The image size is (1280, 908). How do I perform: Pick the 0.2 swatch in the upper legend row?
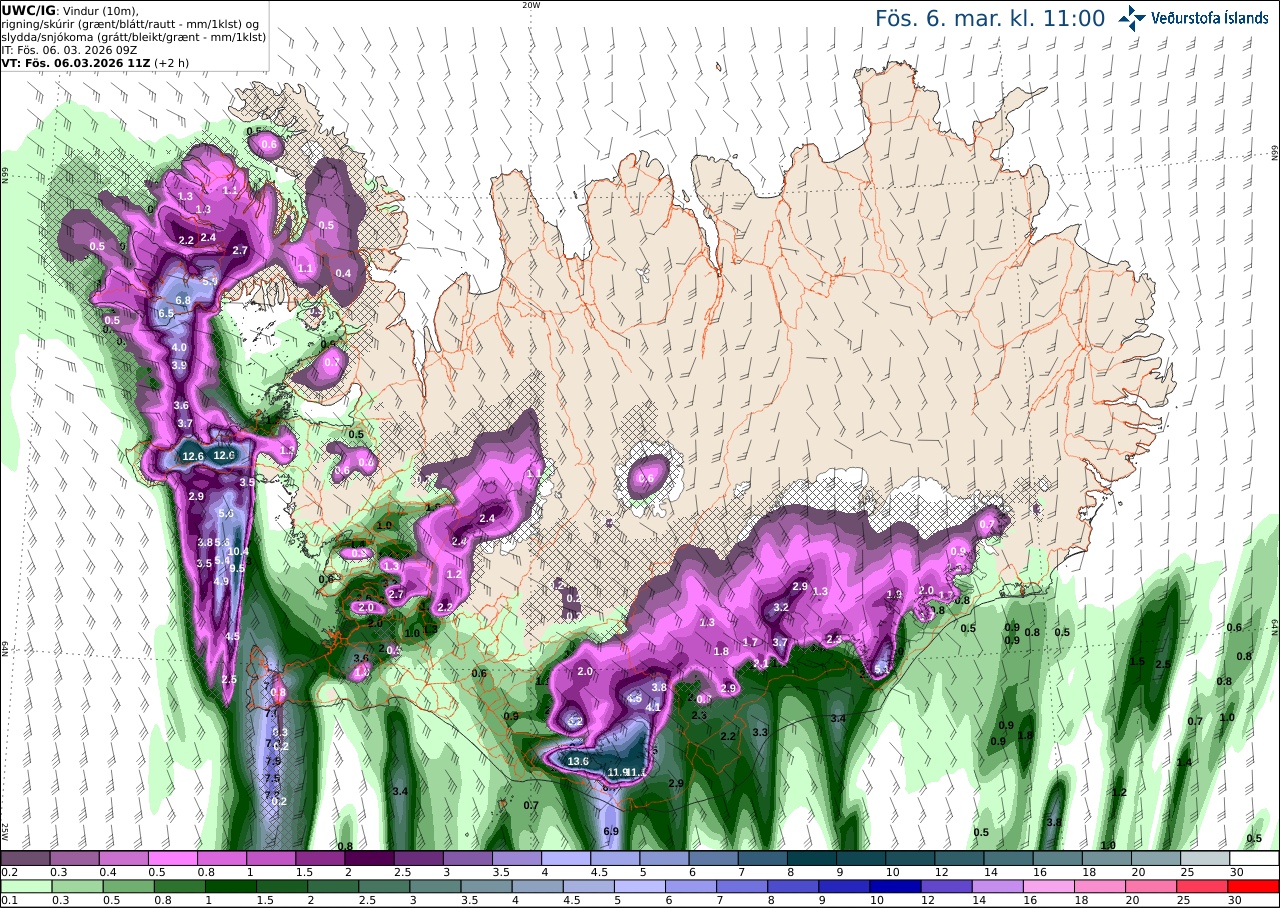(x=25, y=858)
